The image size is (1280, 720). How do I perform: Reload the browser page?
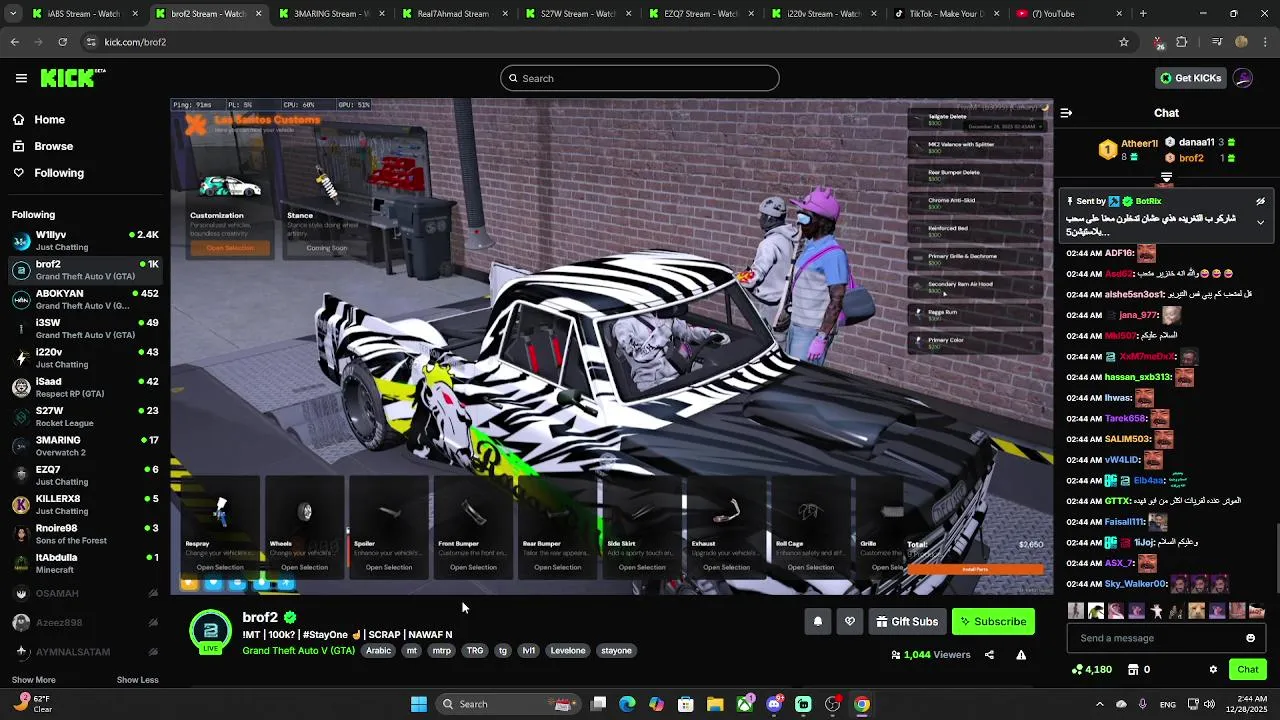(x=62, y=42)
